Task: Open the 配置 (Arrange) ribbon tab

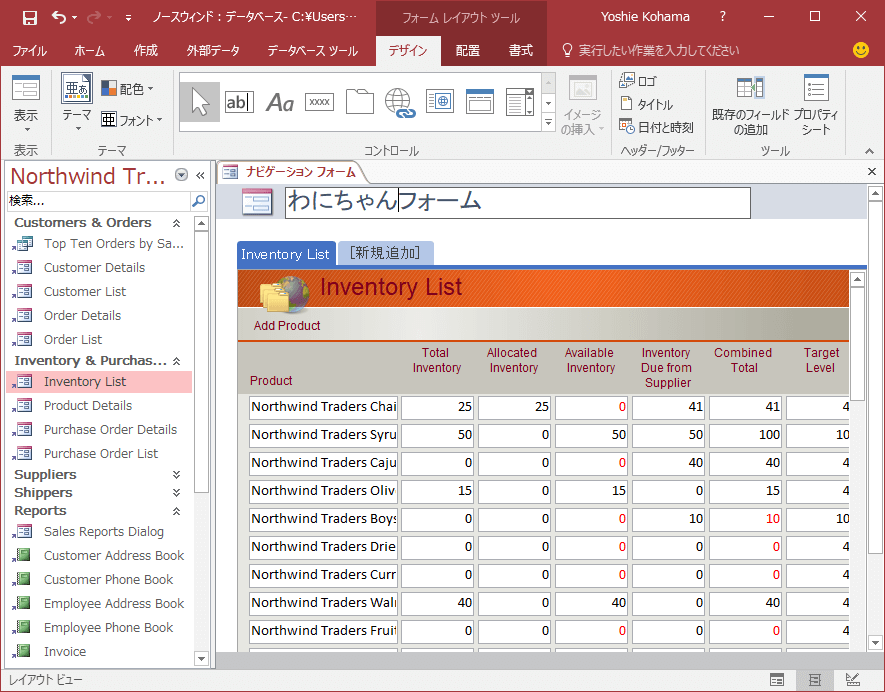Action: coord(467,51)
